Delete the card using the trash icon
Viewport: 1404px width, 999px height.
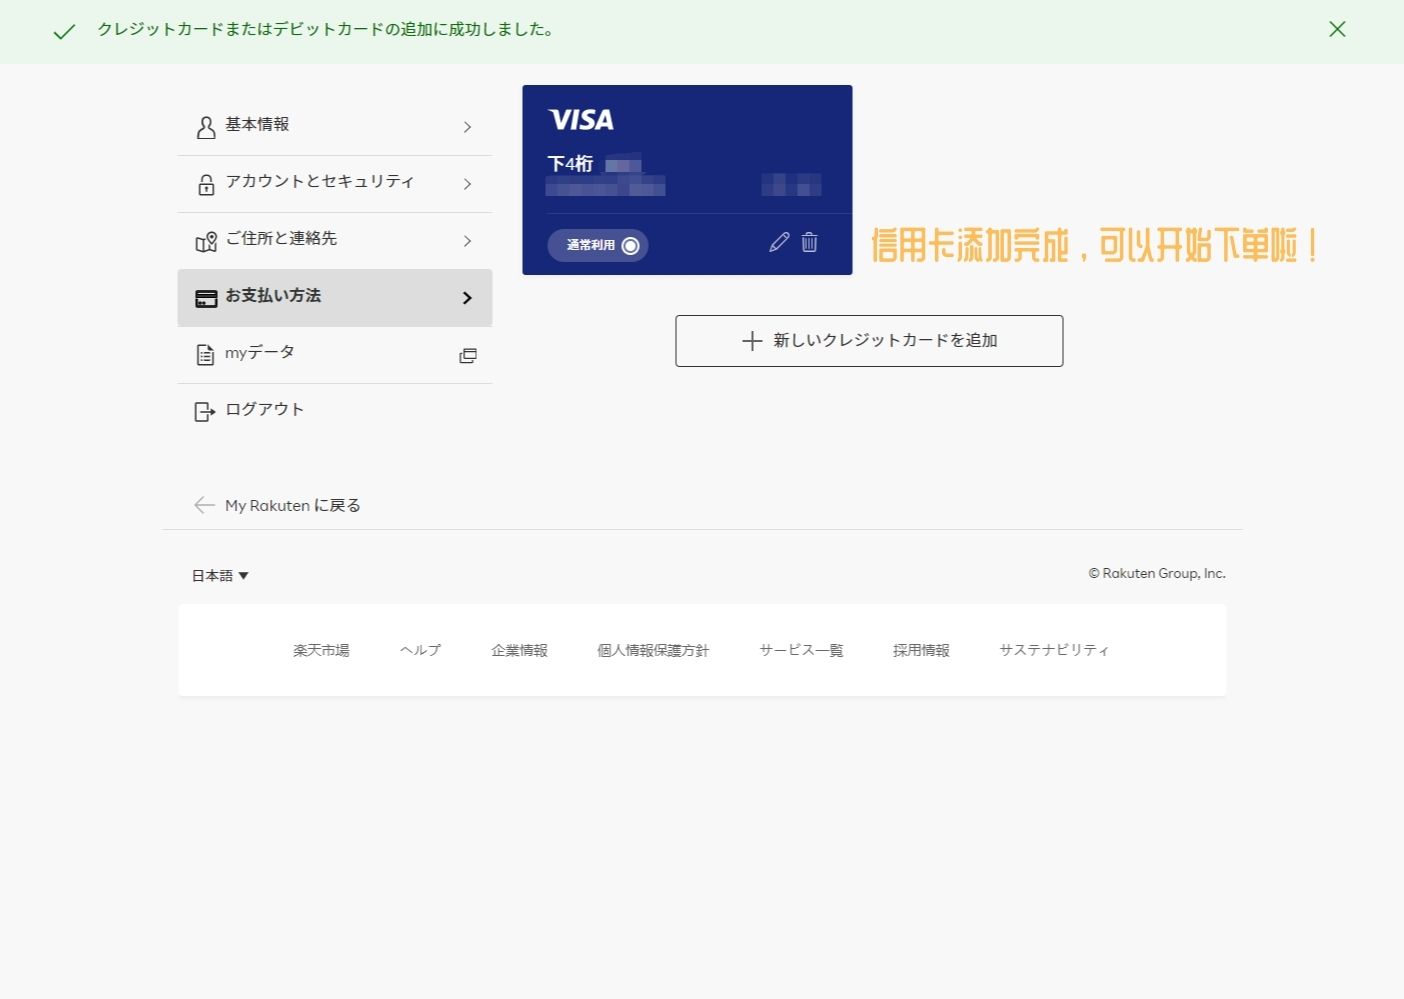click(x=810, y=243)
